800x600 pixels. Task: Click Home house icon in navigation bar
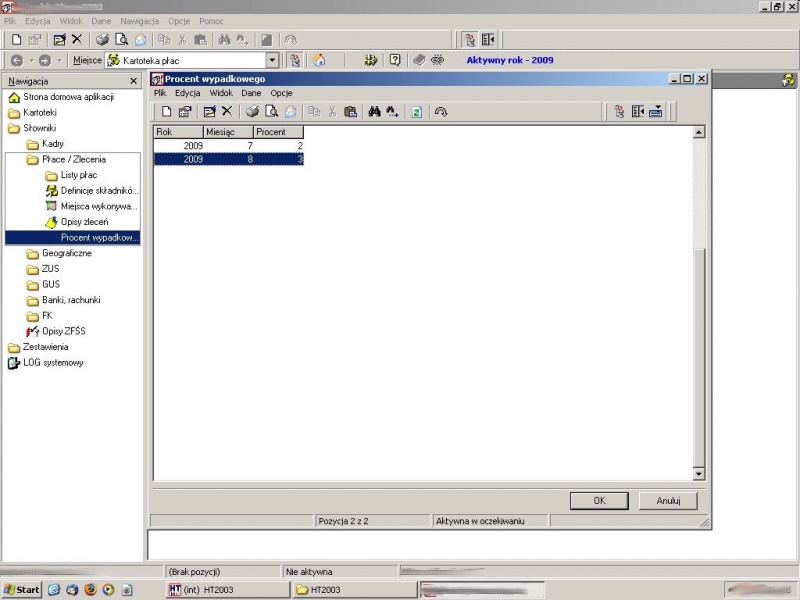coord(319,60)
